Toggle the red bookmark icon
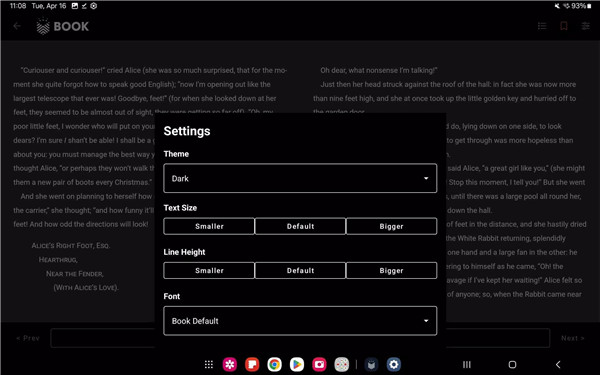600x375 pixels. click(x=564, y=26)
